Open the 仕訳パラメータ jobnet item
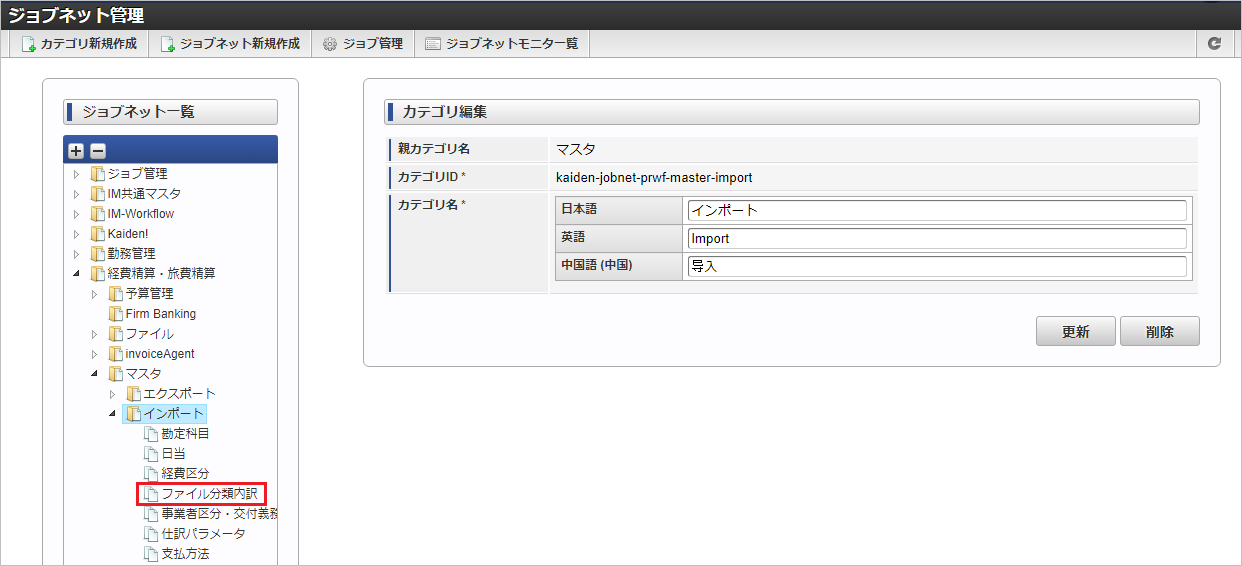This screenshot has width=1242, height=566. [x=204, y=534]
